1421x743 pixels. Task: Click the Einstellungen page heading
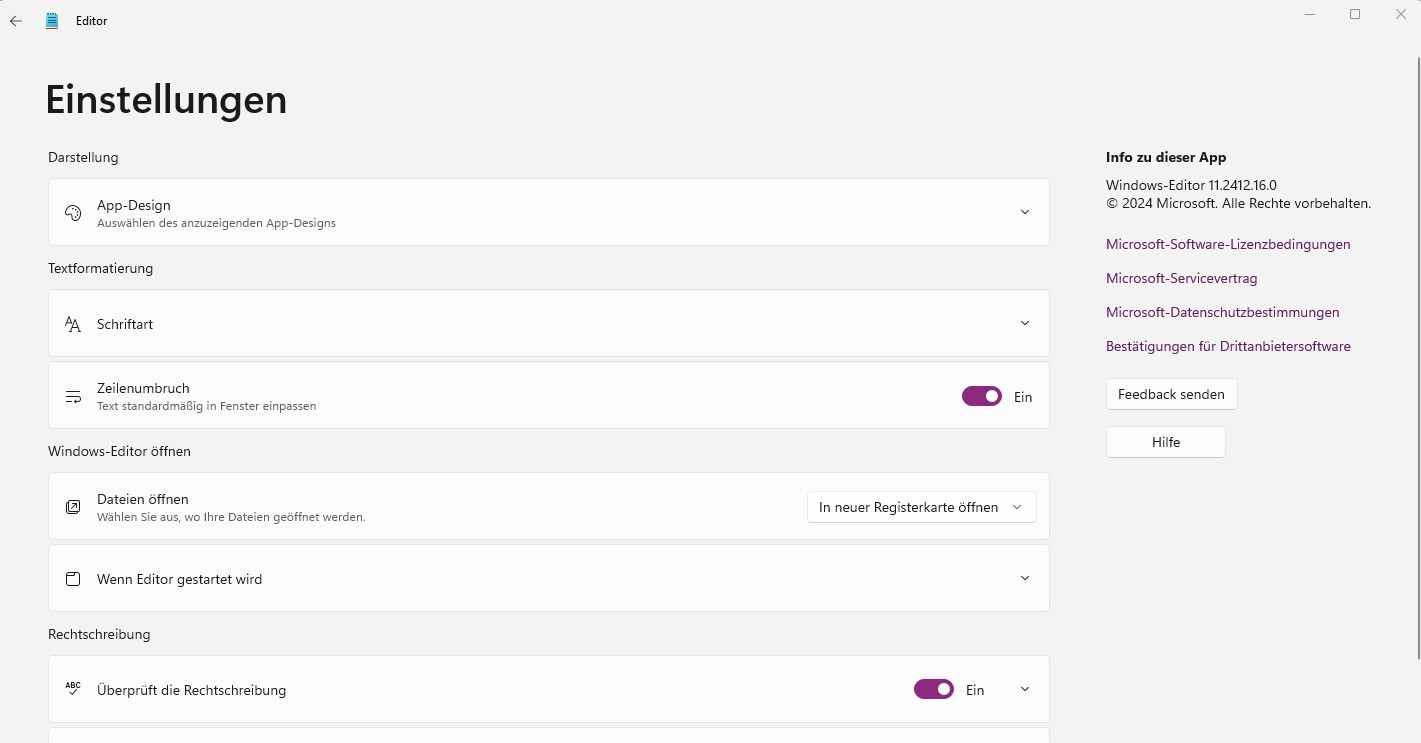166,100
